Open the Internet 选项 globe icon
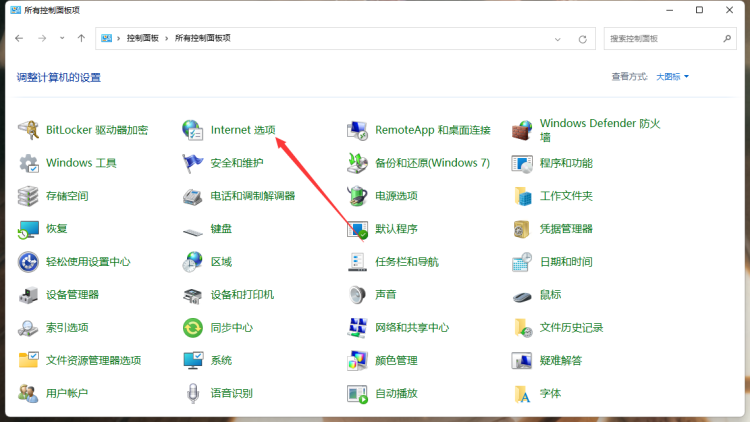The width and height of the screenshot is (750, 422). pyautogui.click(x=193, y=130)
